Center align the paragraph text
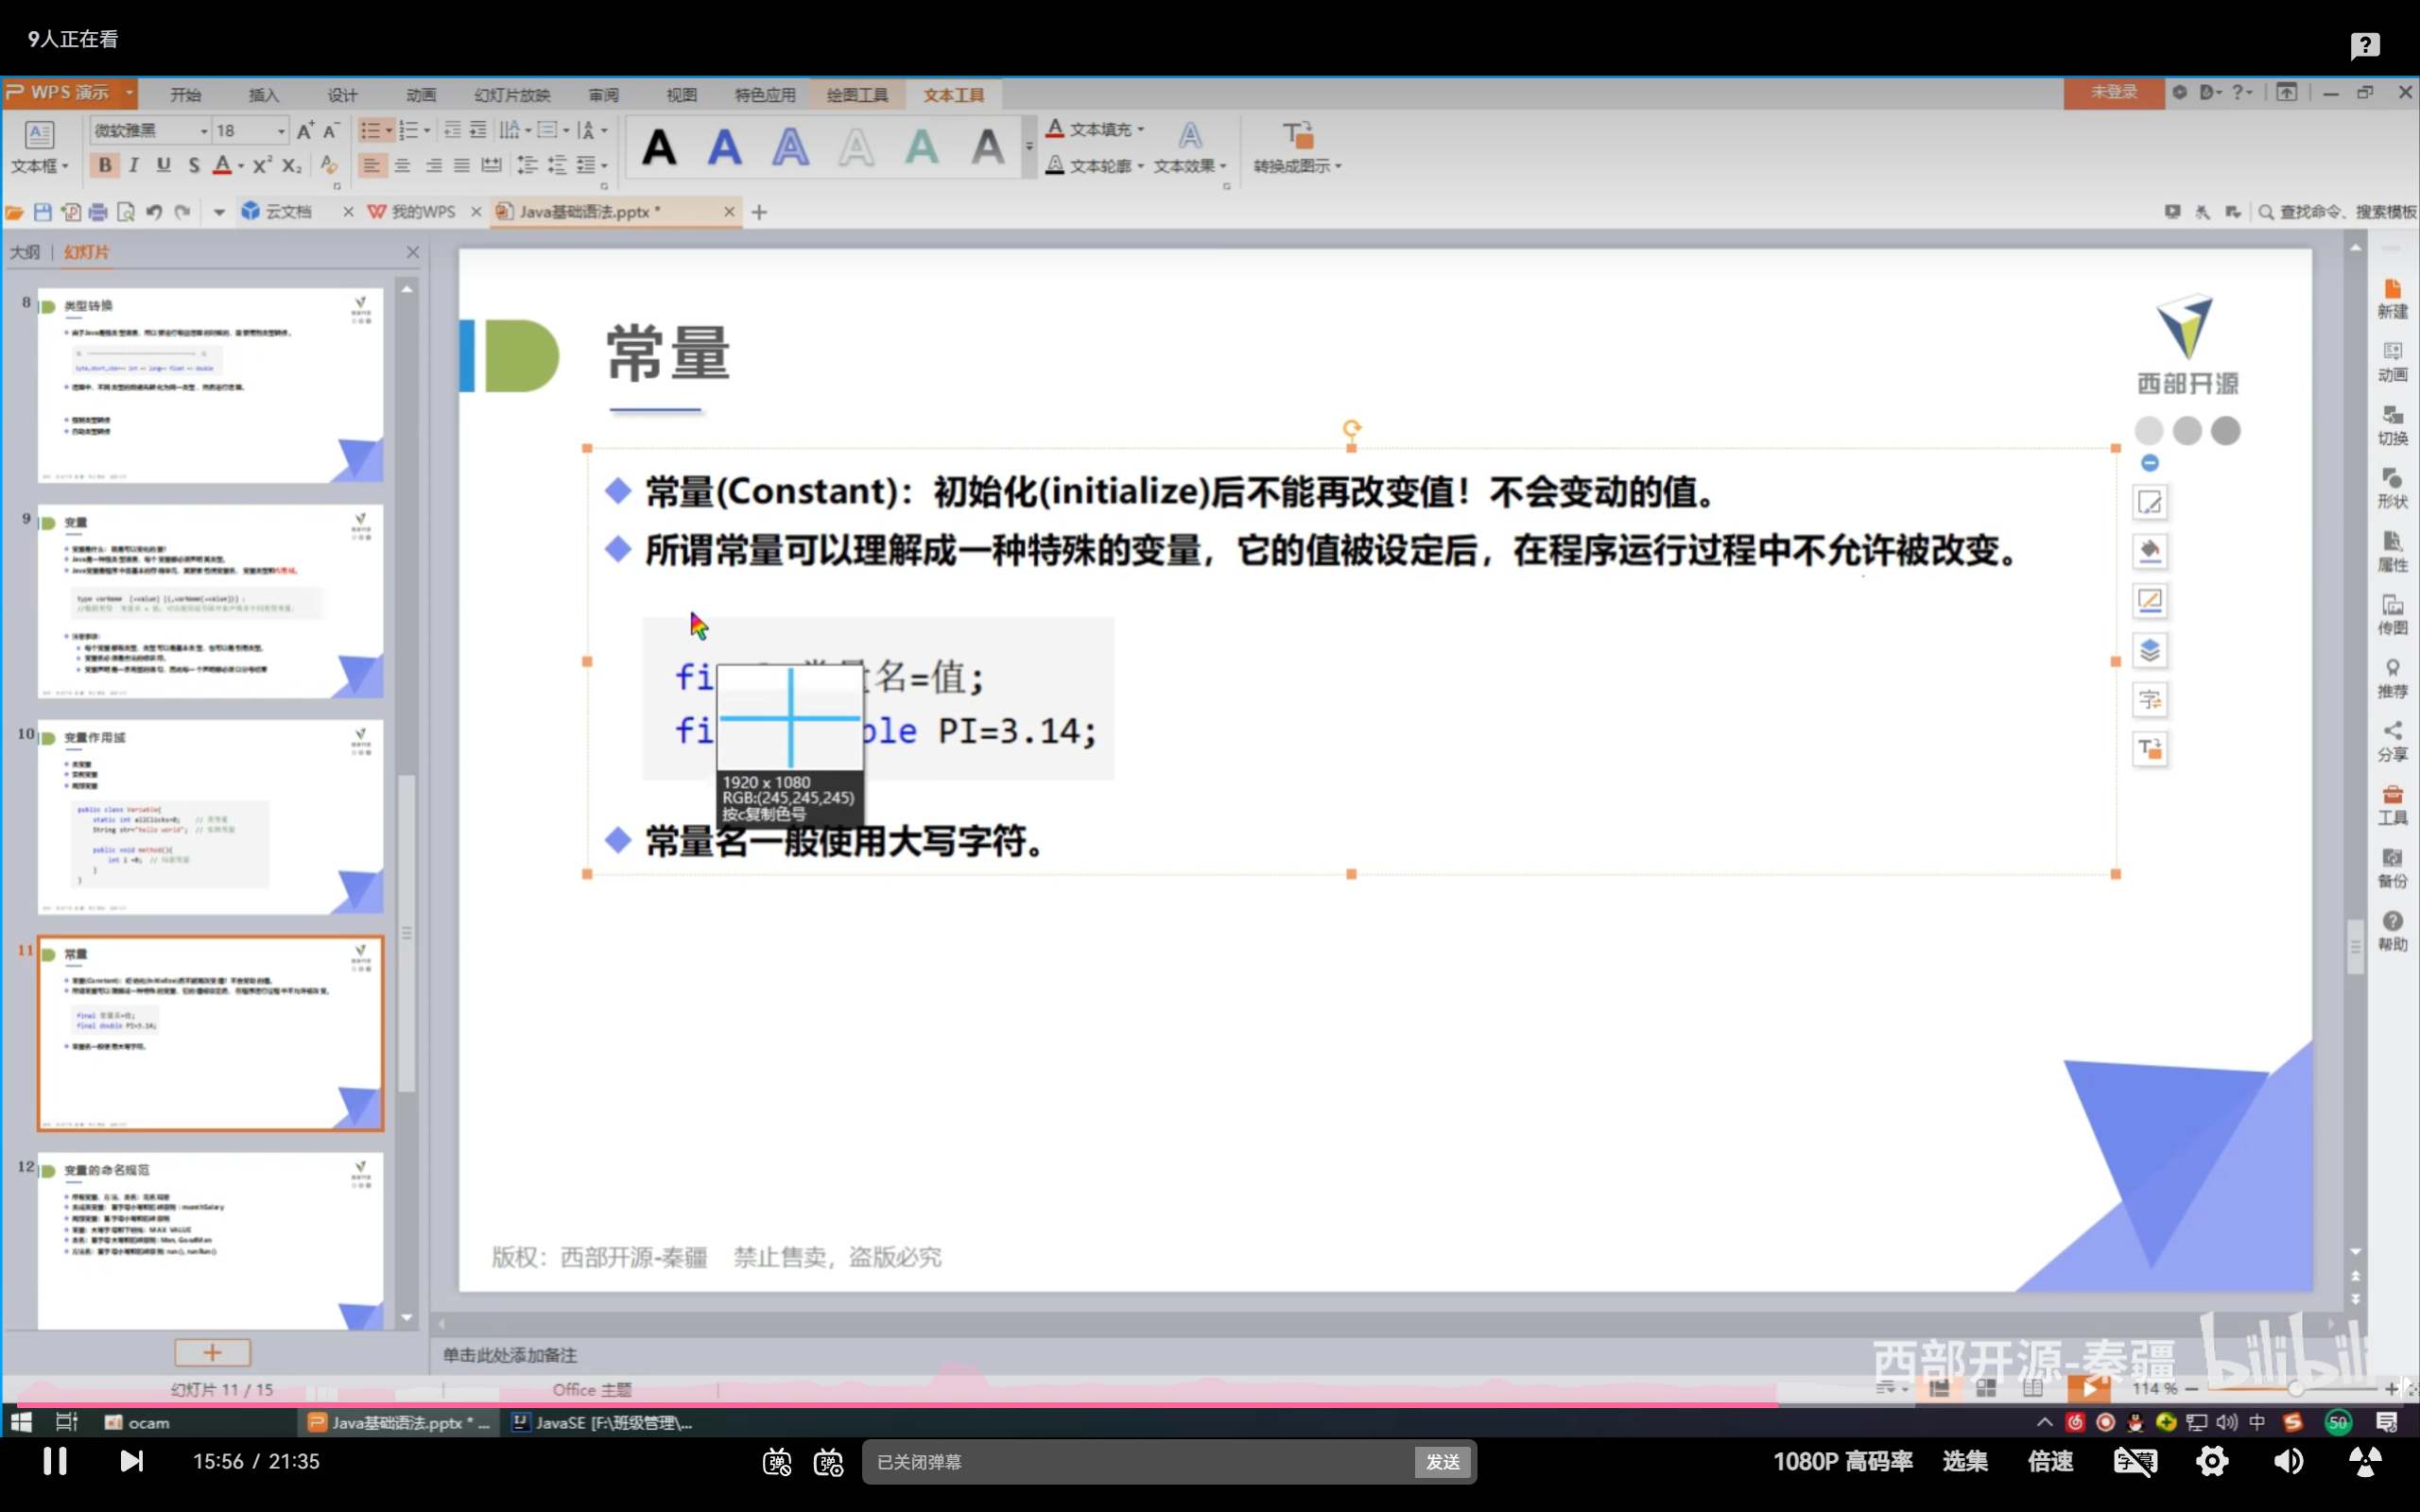The height and width of the screenshot is (1512, 2420). (x=402, y=165)
